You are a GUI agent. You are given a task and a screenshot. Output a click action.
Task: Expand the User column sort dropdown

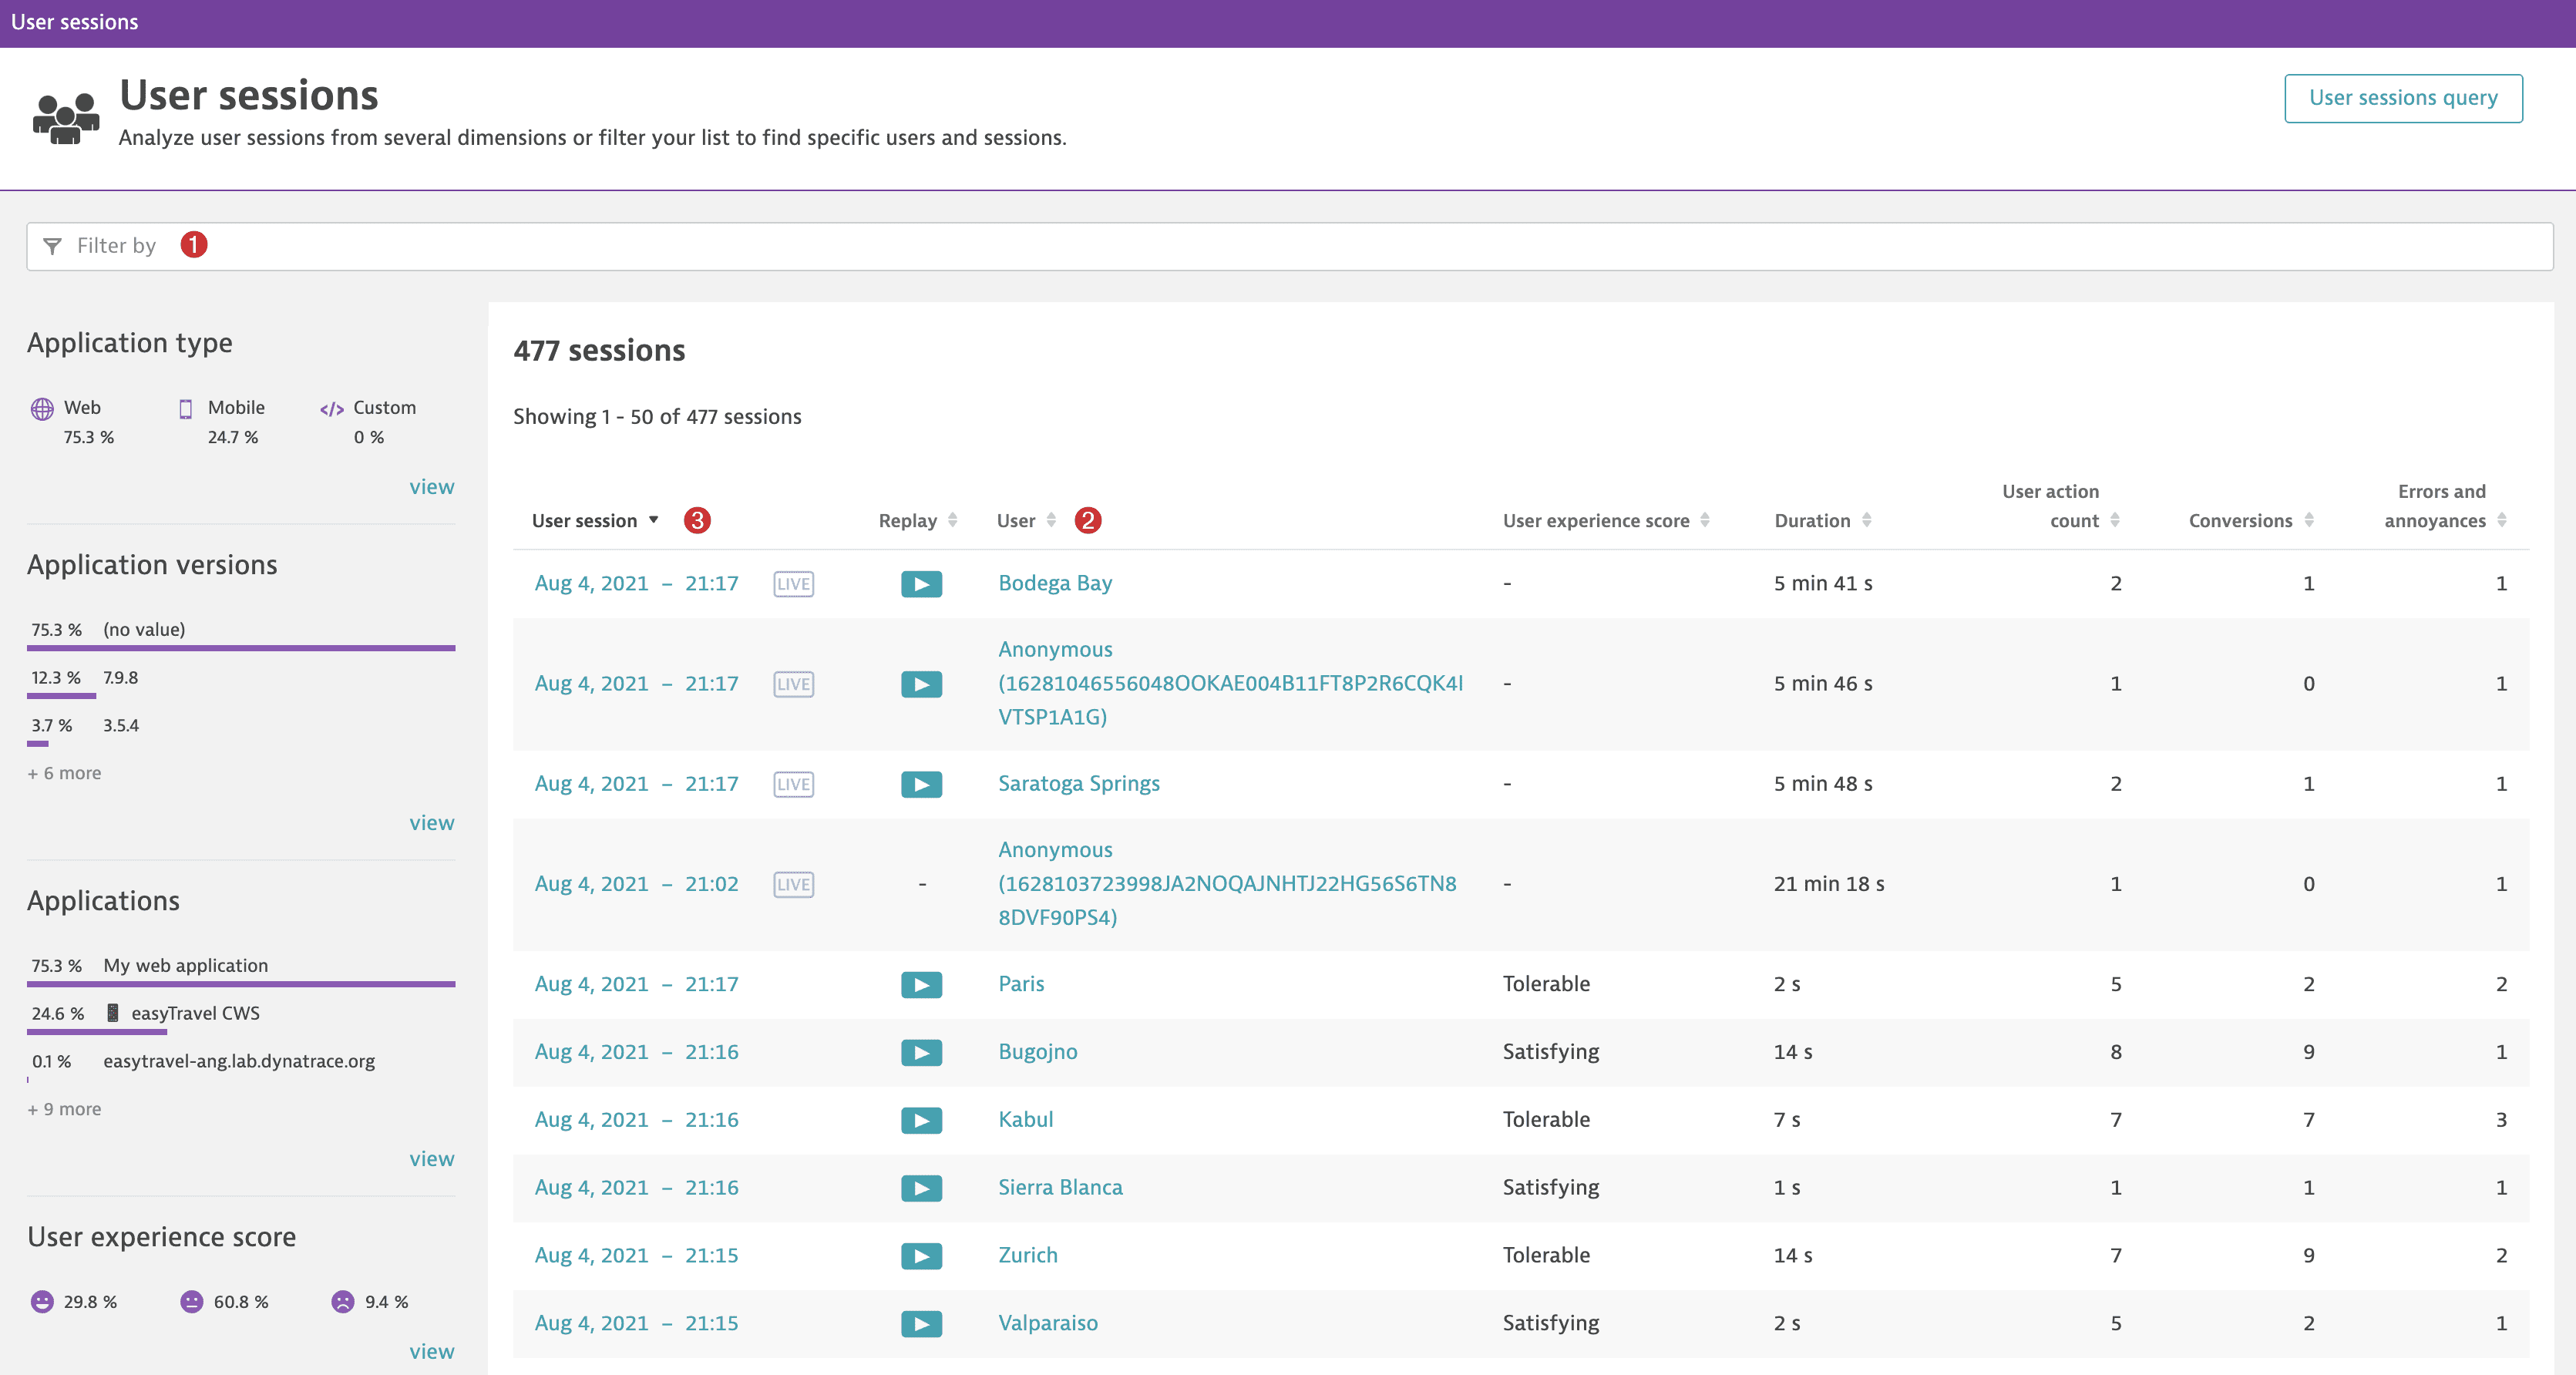pos(1056,519)
